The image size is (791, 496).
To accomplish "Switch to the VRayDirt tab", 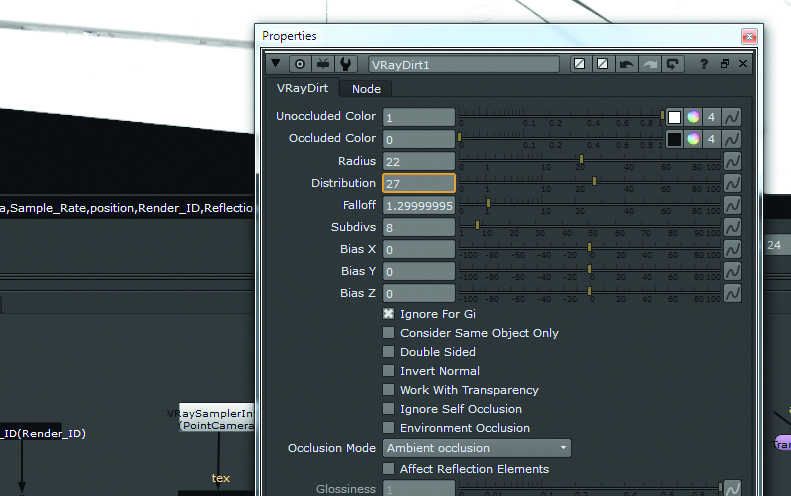I will point(302,88).
